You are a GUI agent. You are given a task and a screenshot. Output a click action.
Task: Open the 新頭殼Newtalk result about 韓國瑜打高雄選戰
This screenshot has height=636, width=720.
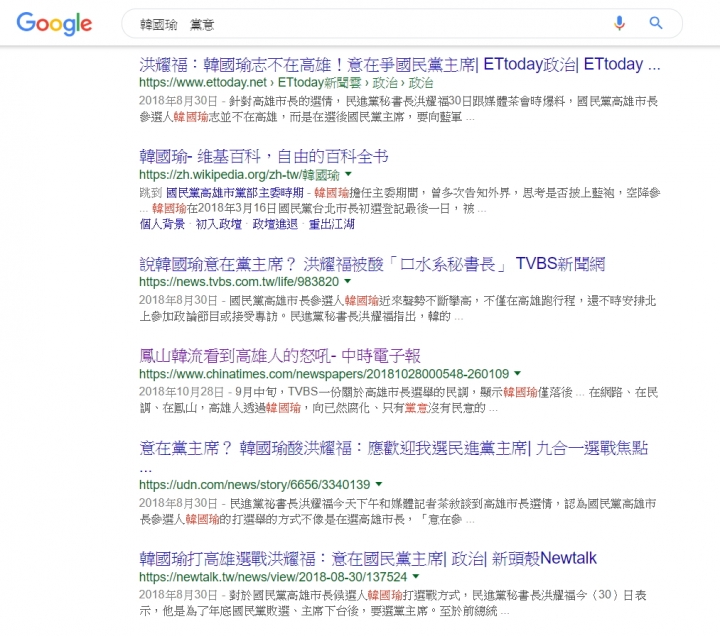(368, 558)
